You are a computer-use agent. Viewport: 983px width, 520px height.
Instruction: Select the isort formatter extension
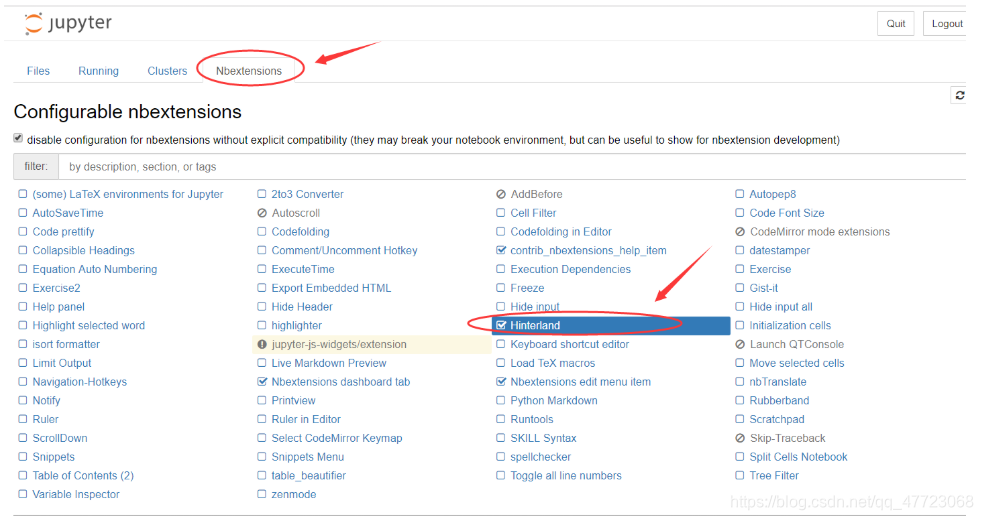coord(66,344)
